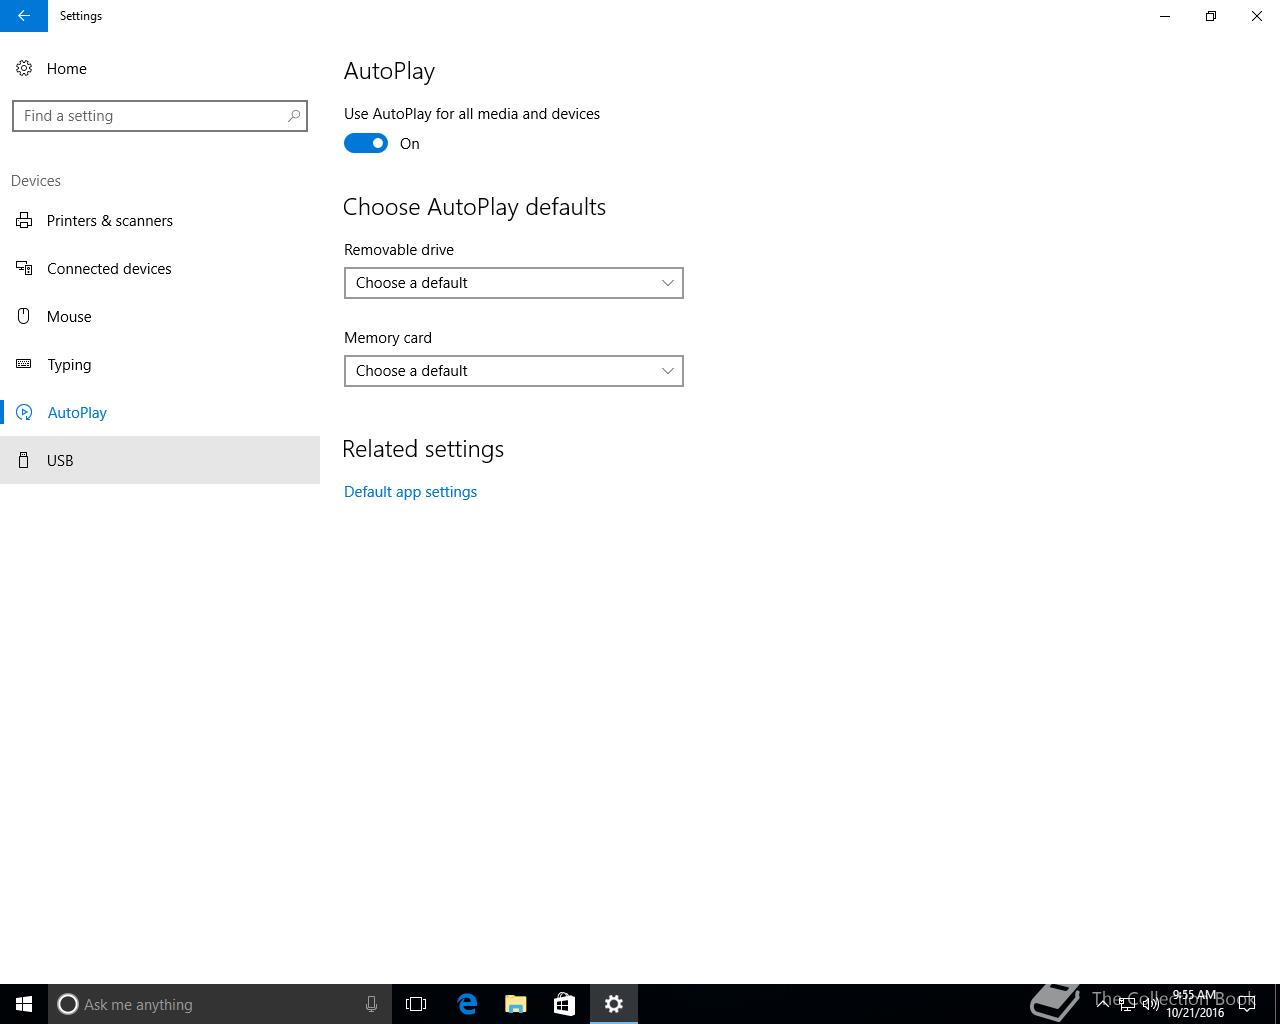Open Printers & scanners page
1280x1024 pixels.
(x=160, y=220)
